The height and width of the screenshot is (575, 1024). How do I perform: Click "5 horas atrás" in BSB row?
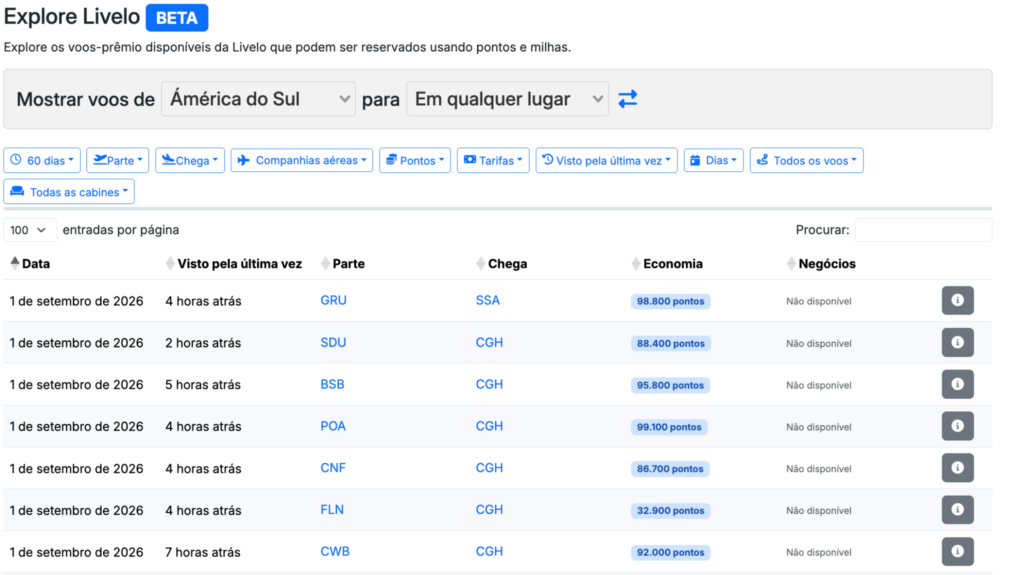(x=203, y=384)
